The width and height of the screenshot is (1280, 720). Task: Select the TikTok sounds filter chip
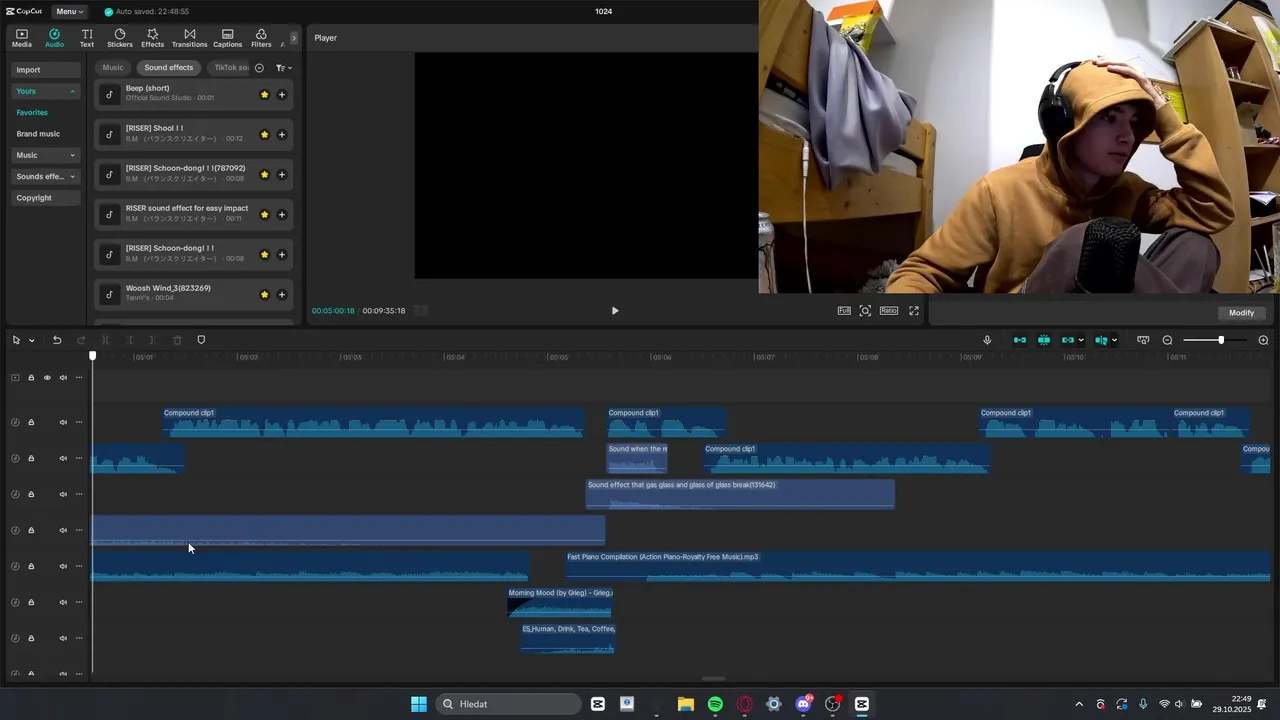(x=230, y=68)
